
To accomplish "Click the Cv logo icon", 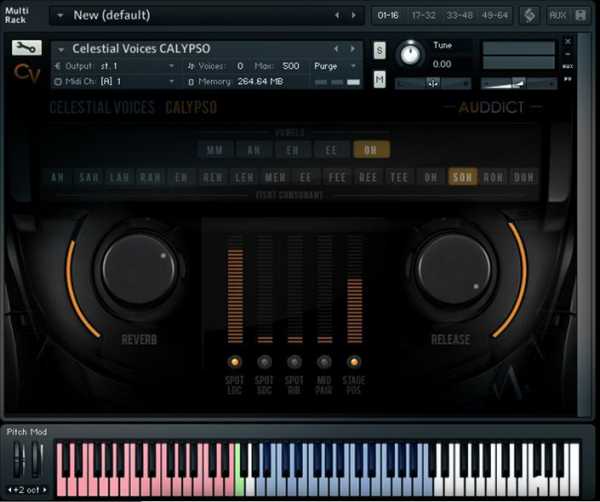I will 26,73.
